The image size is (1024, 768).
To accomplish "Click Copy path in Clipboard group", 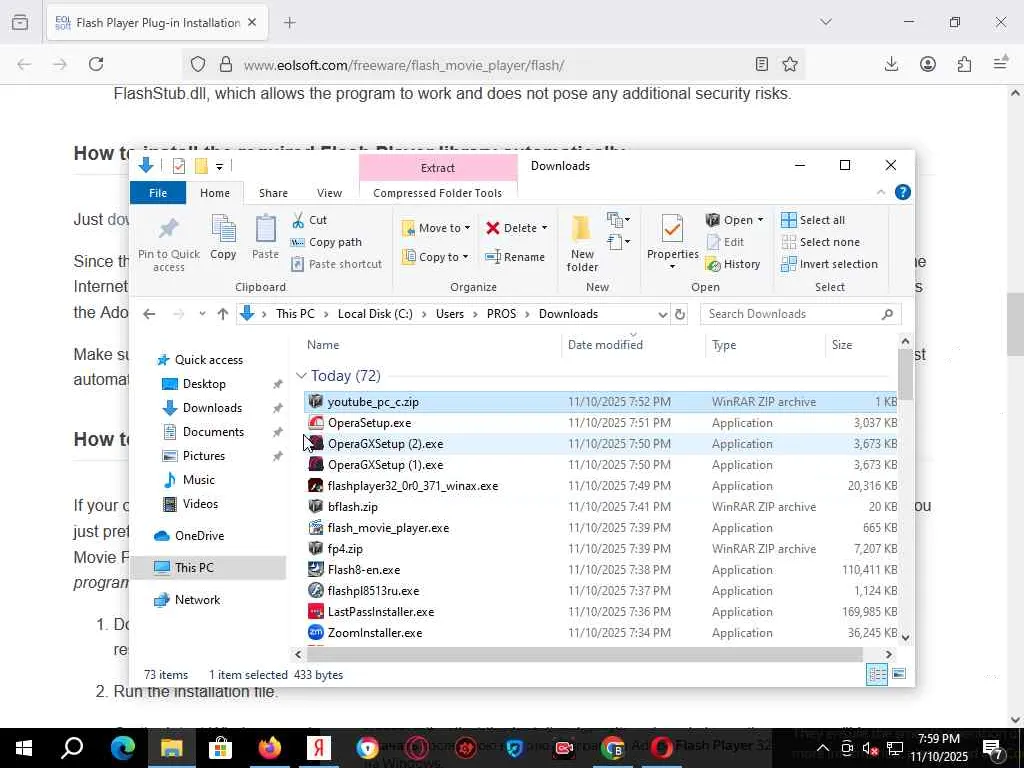I will 327,242.
